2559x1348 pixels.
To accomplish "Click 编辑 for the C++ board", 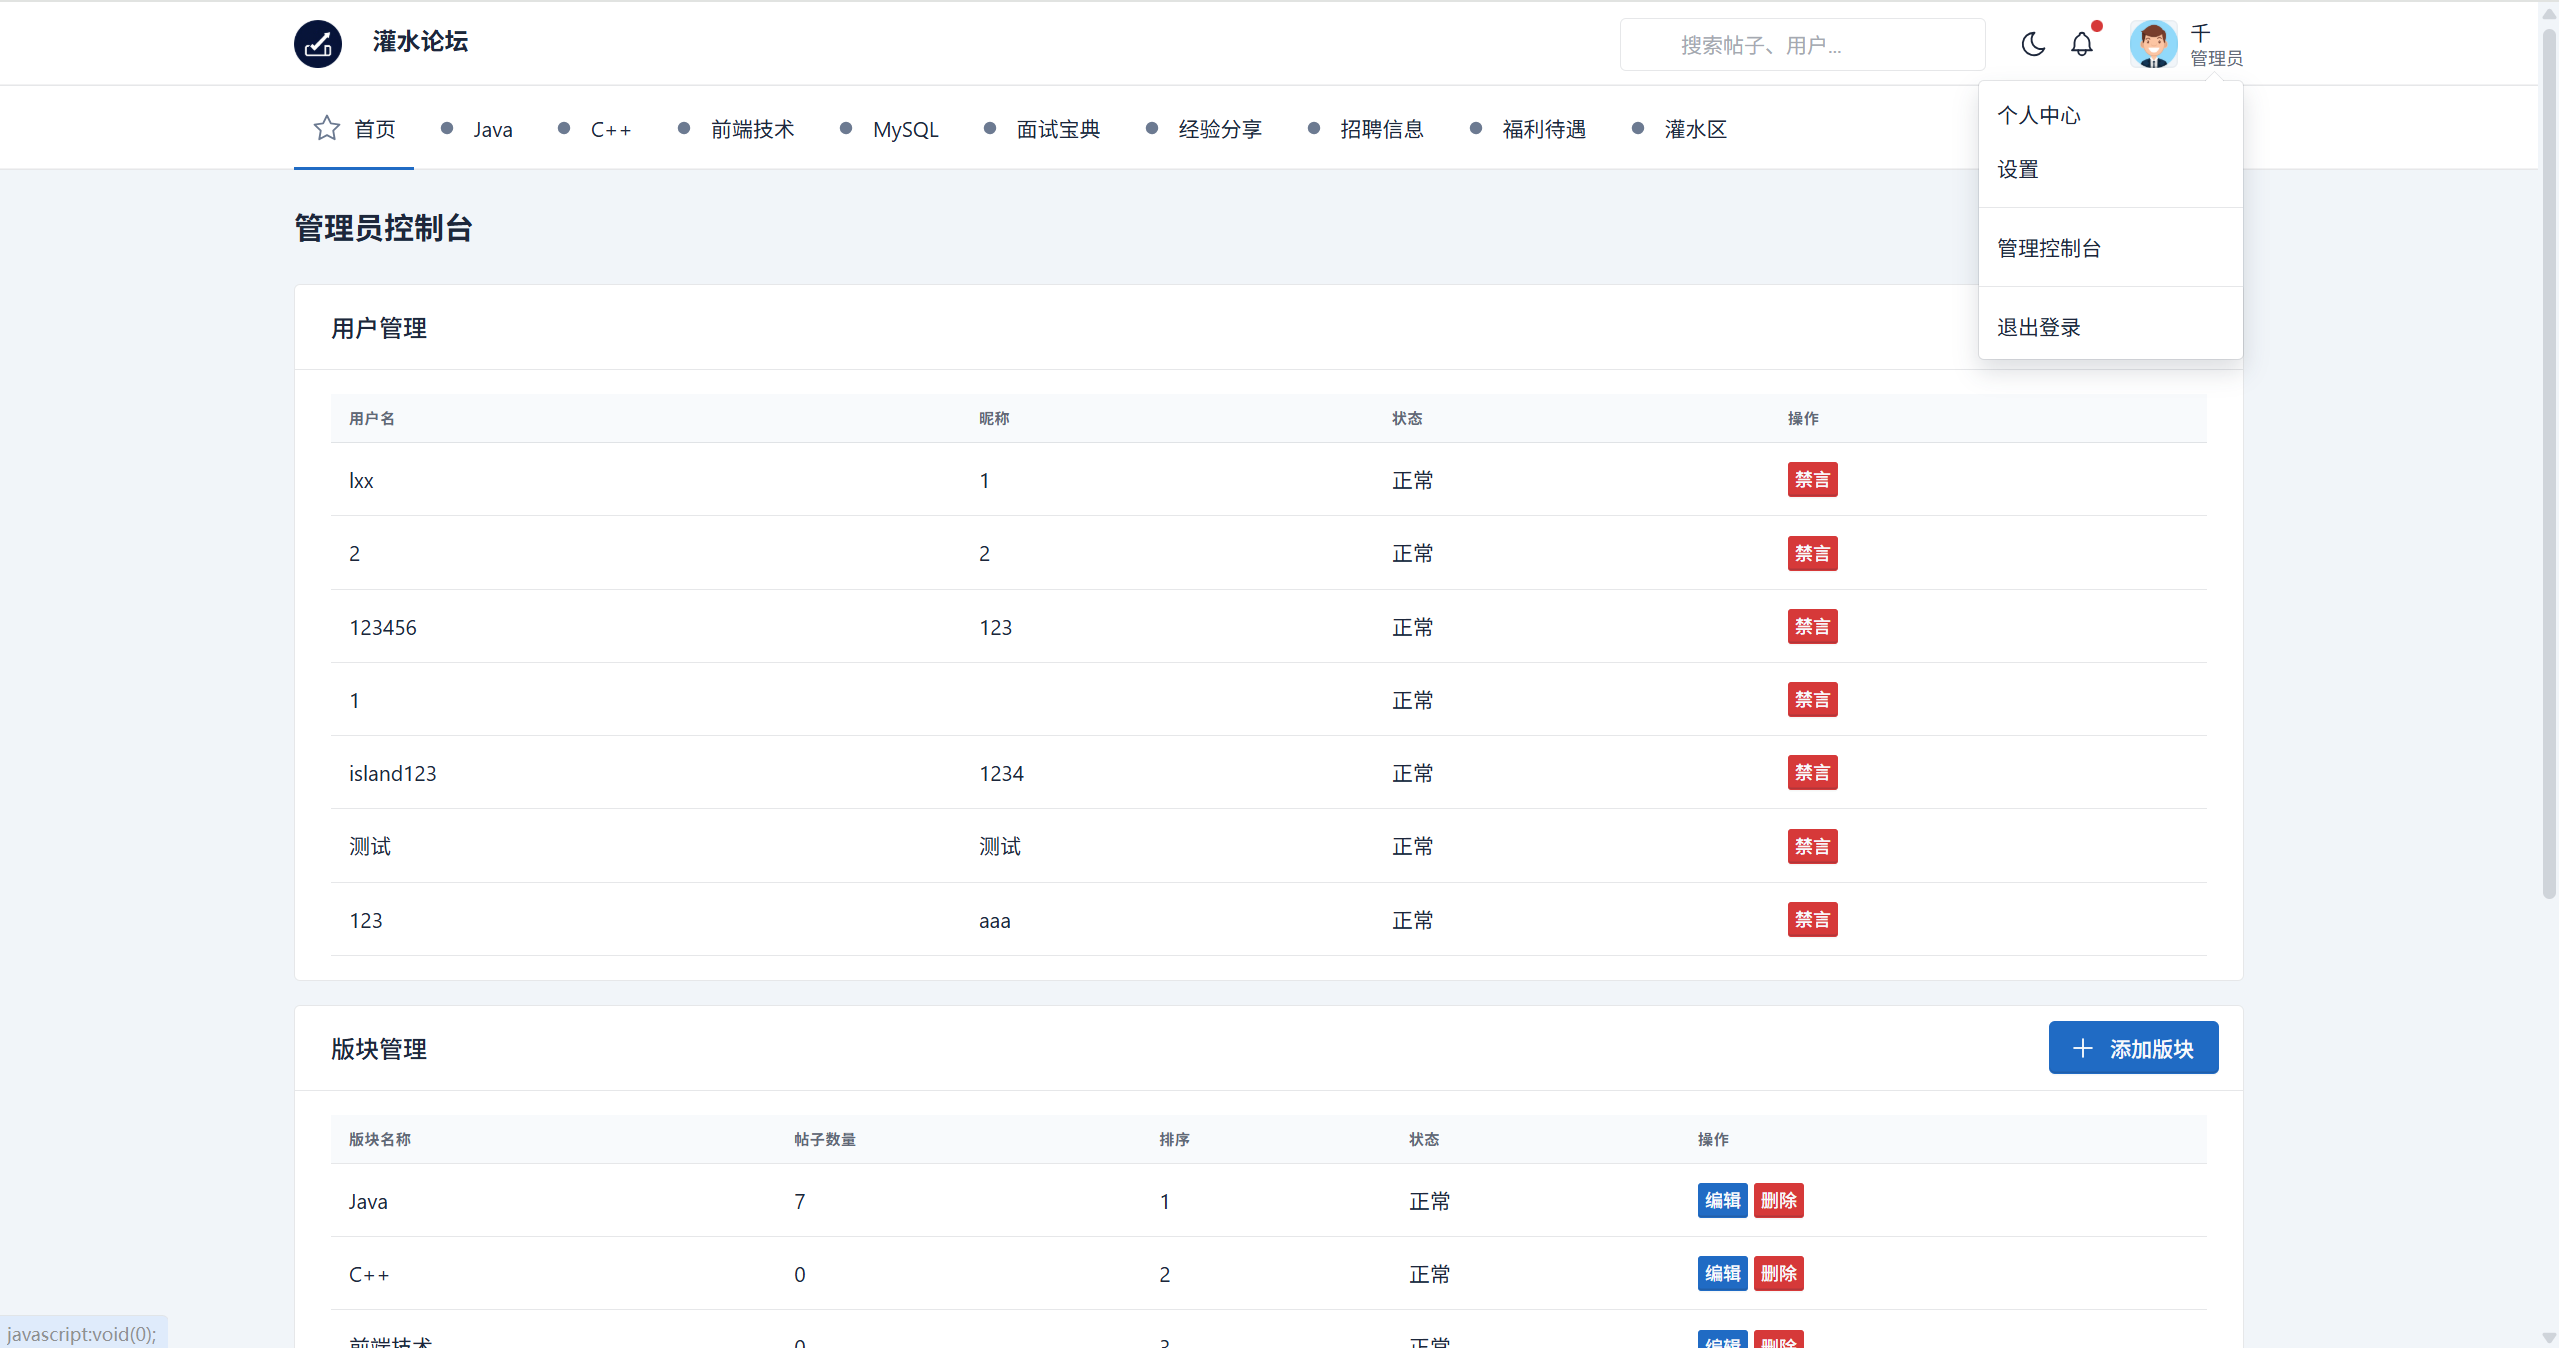I will [1722, 1274].
